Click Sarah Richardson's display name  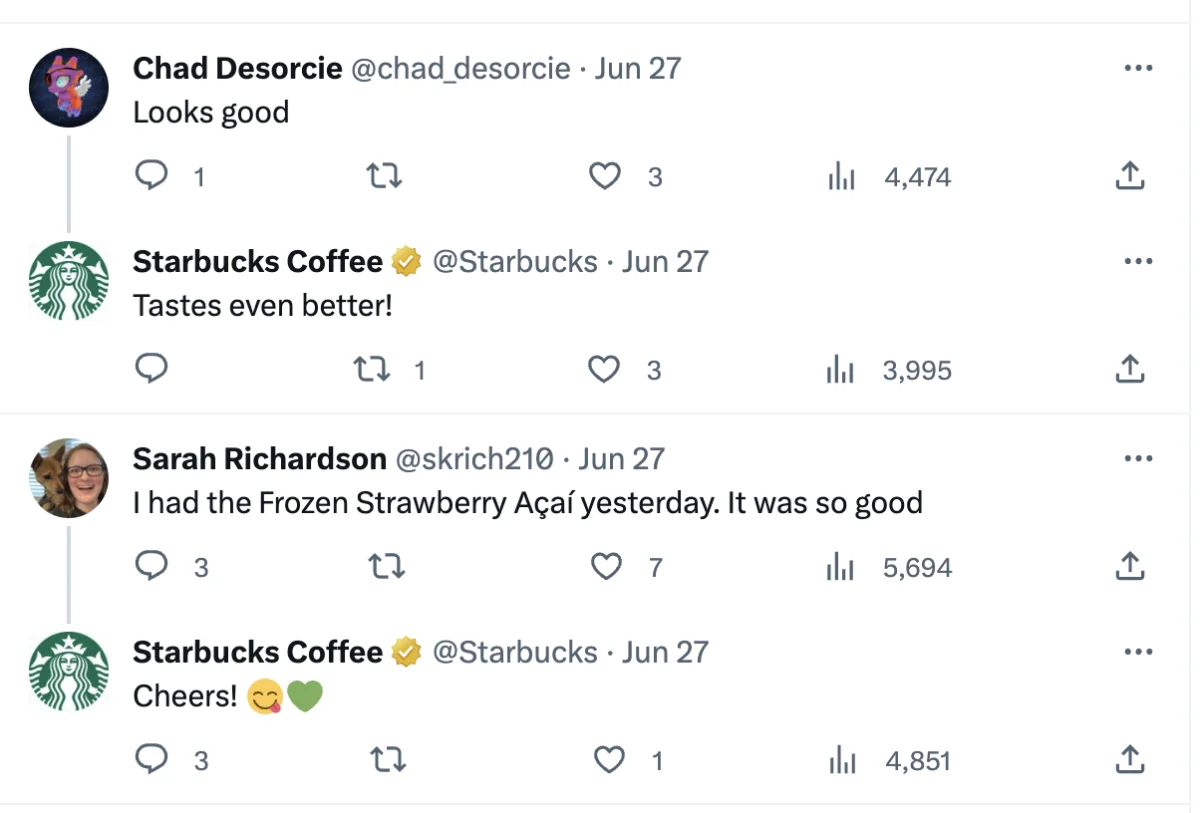tap(259, 459)
